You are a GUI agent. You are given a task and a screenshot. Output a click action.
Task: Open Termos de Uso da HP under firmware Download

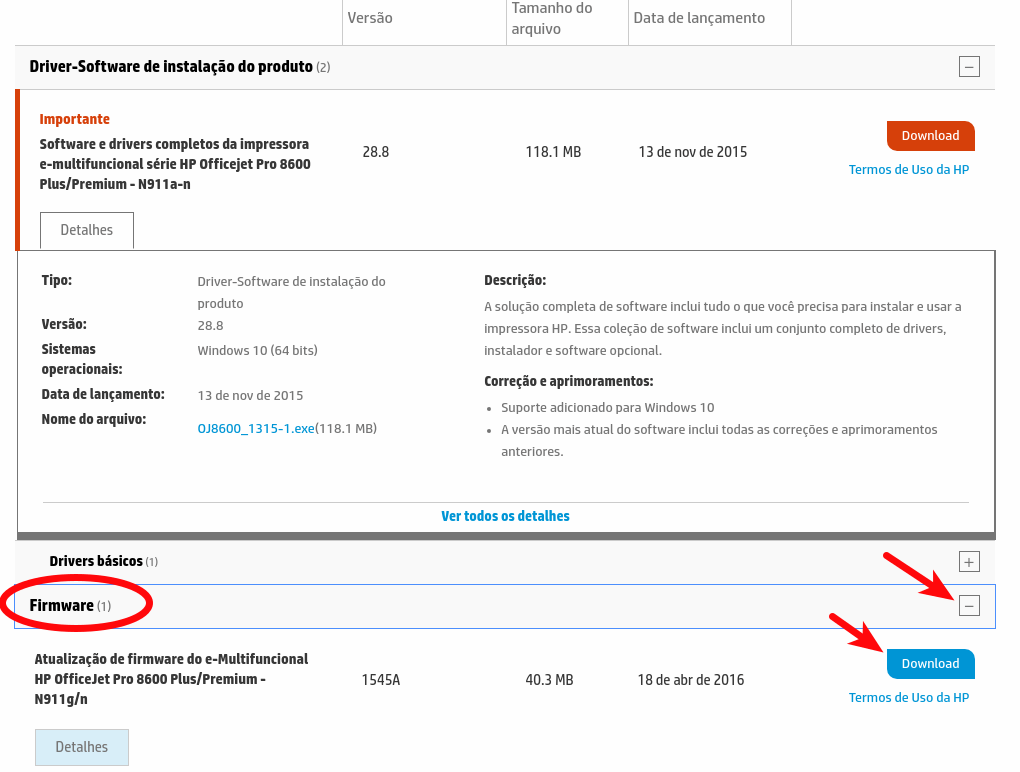coord(909,698)
